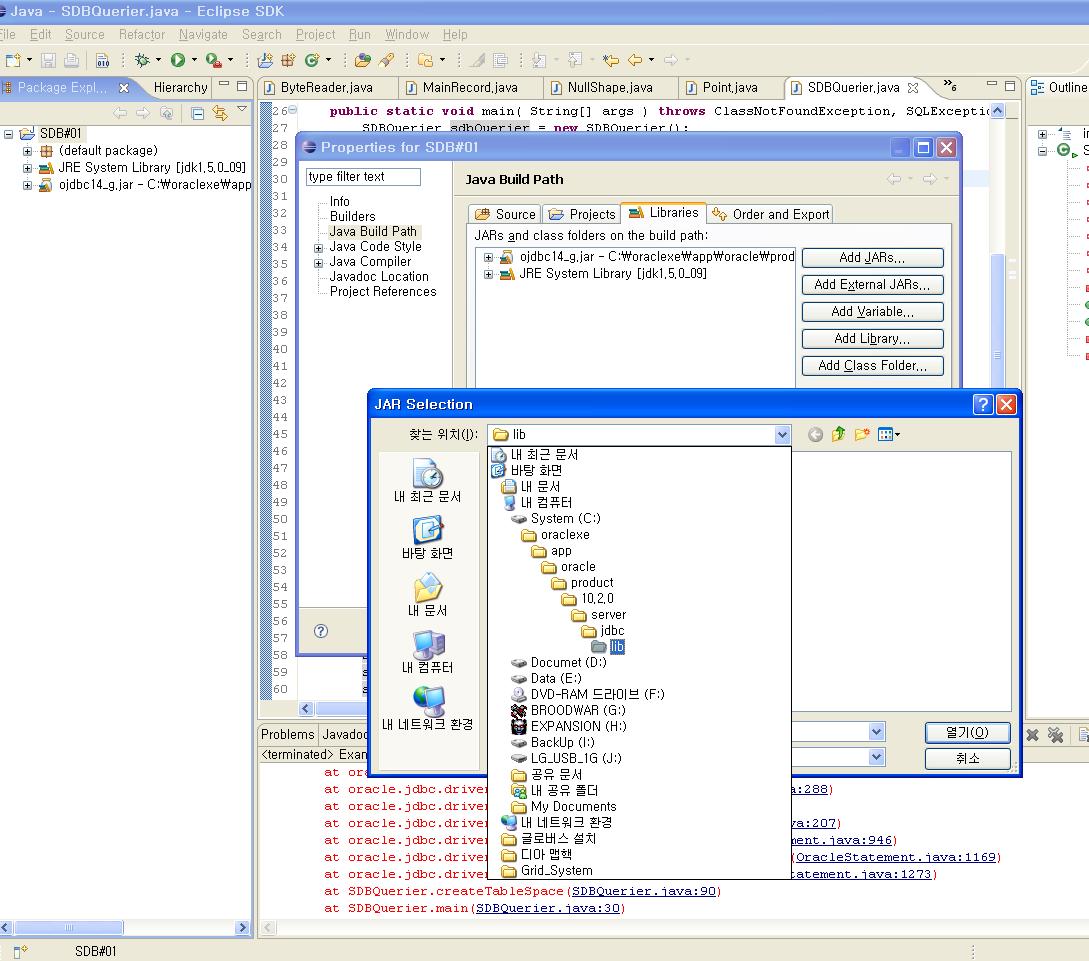Open the Point.java editor tab
This screenshot has width=1089, height=961.
(x=730, y=87)
